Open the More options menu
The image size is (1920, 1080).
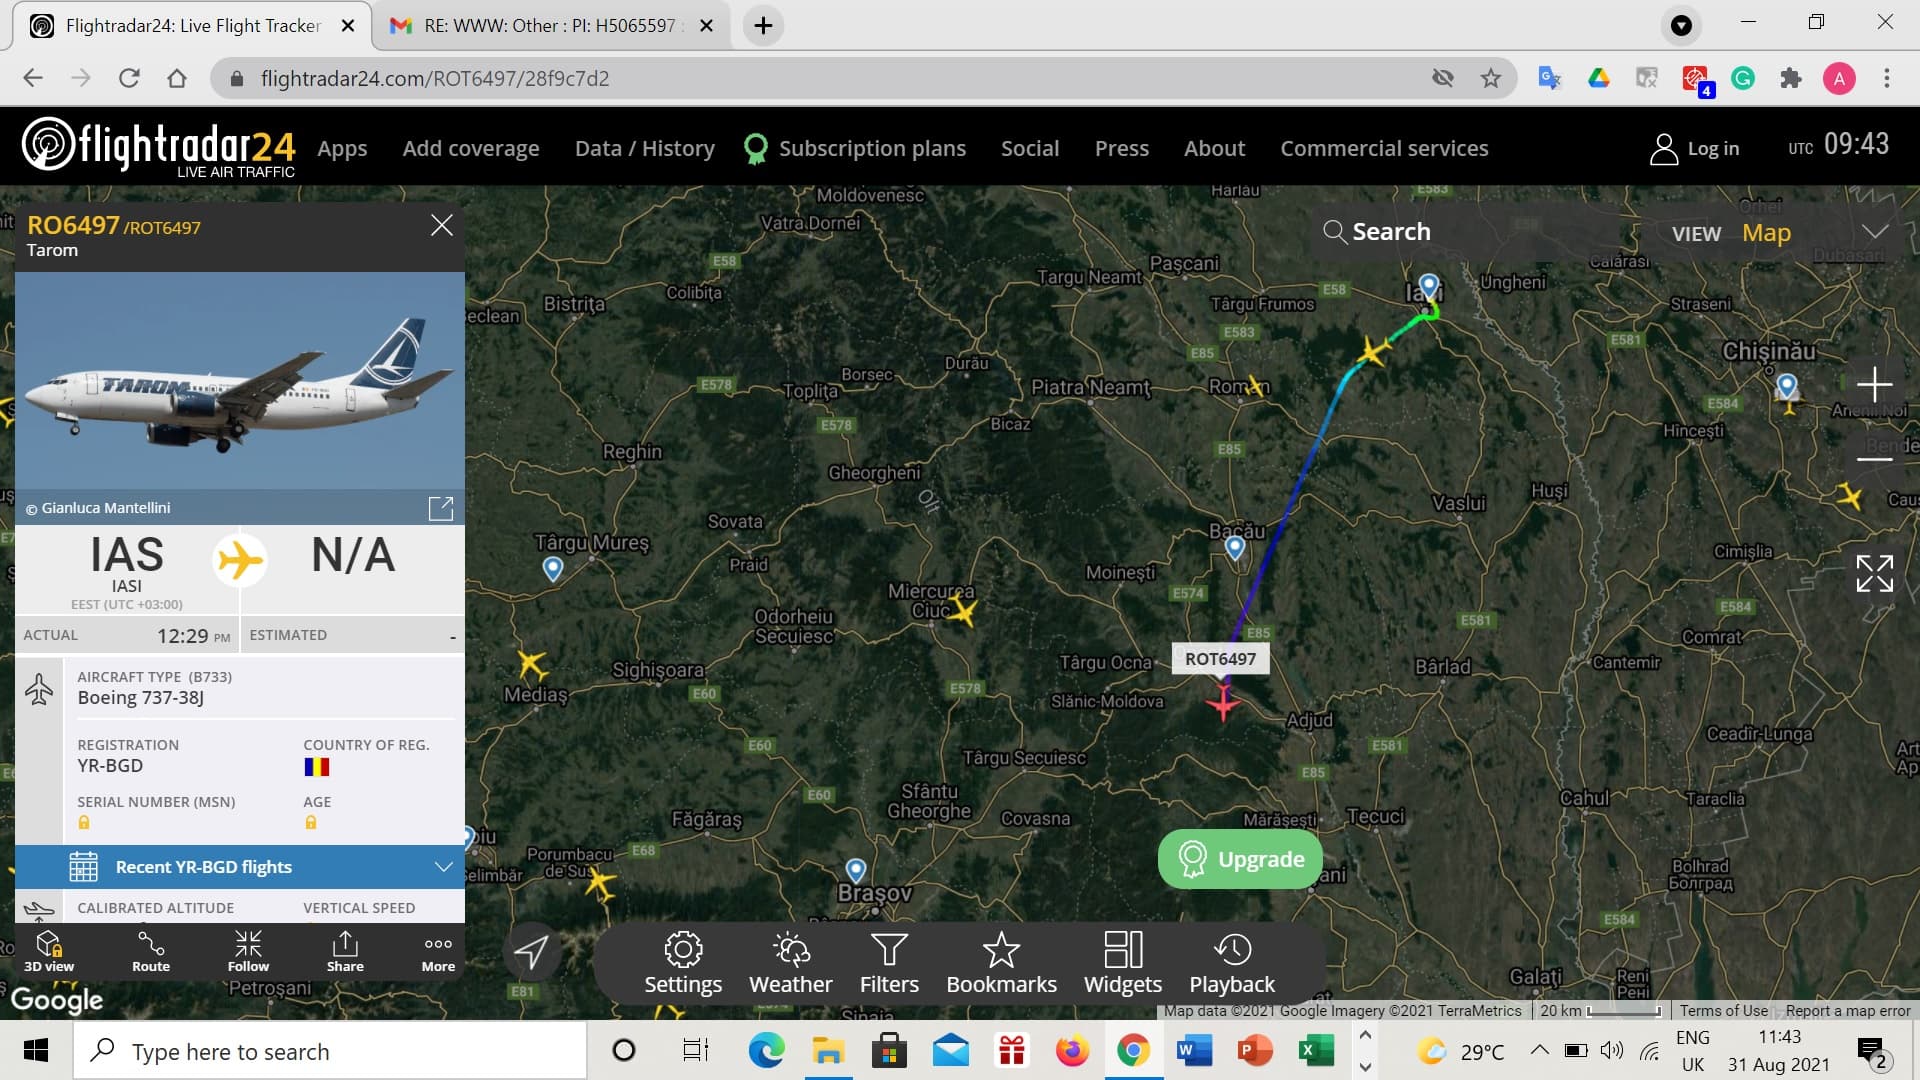438,950
